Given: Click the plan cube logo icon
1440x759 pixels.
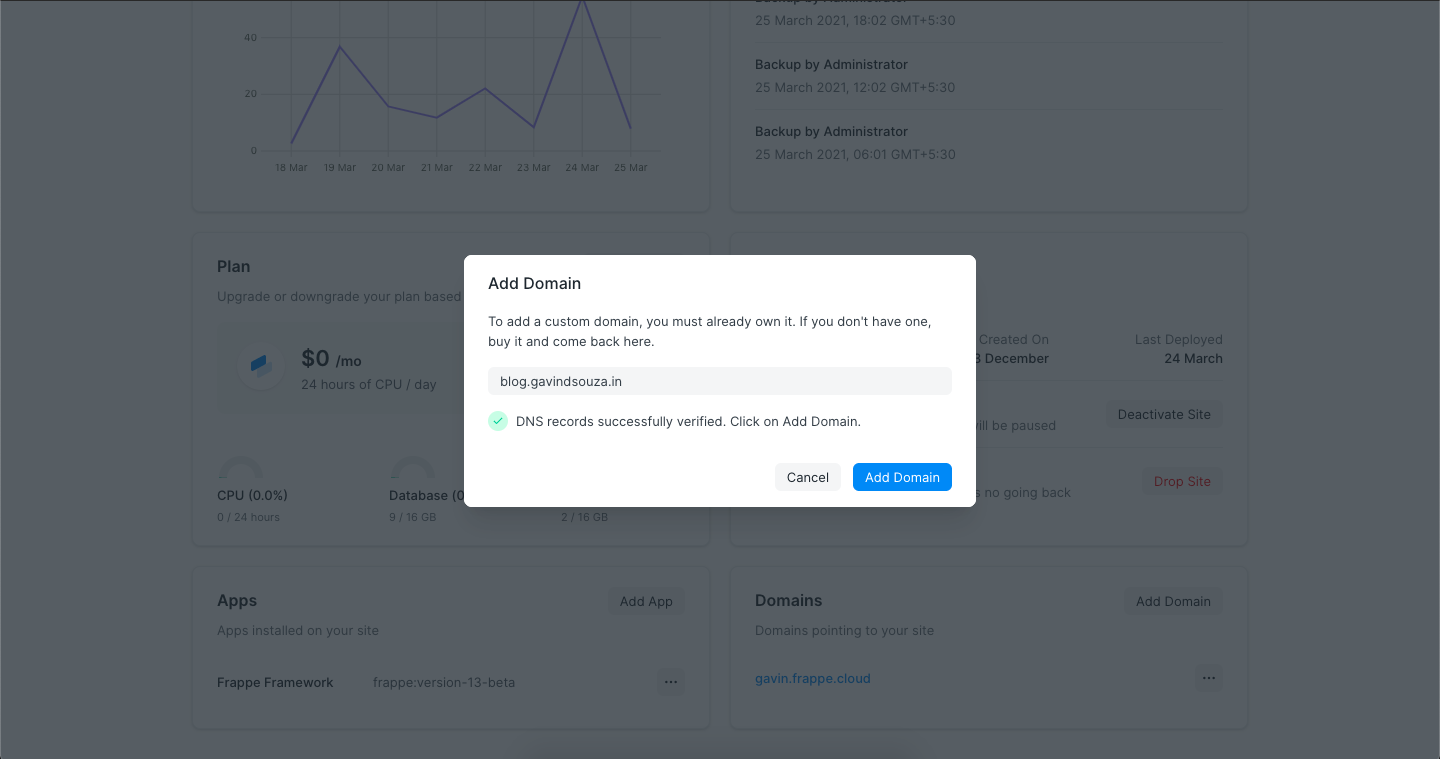Looking at the screenshot, I should tap(260, 367).
